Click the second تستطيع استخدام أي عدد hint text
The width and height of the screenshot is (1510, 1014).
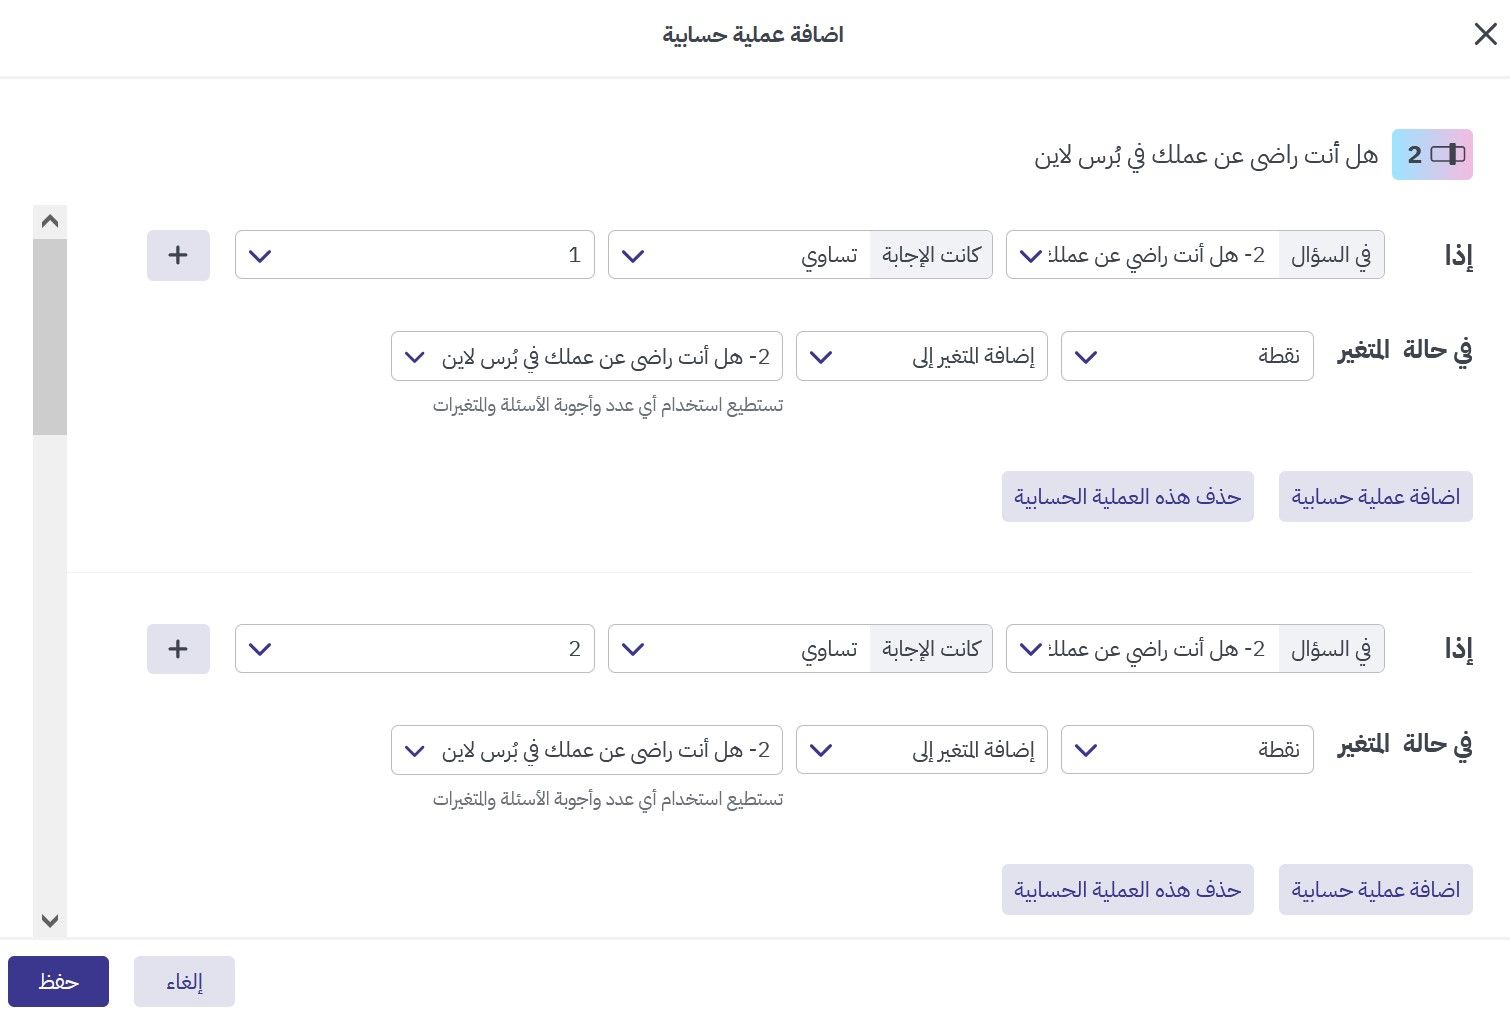(x=608, y=800)
